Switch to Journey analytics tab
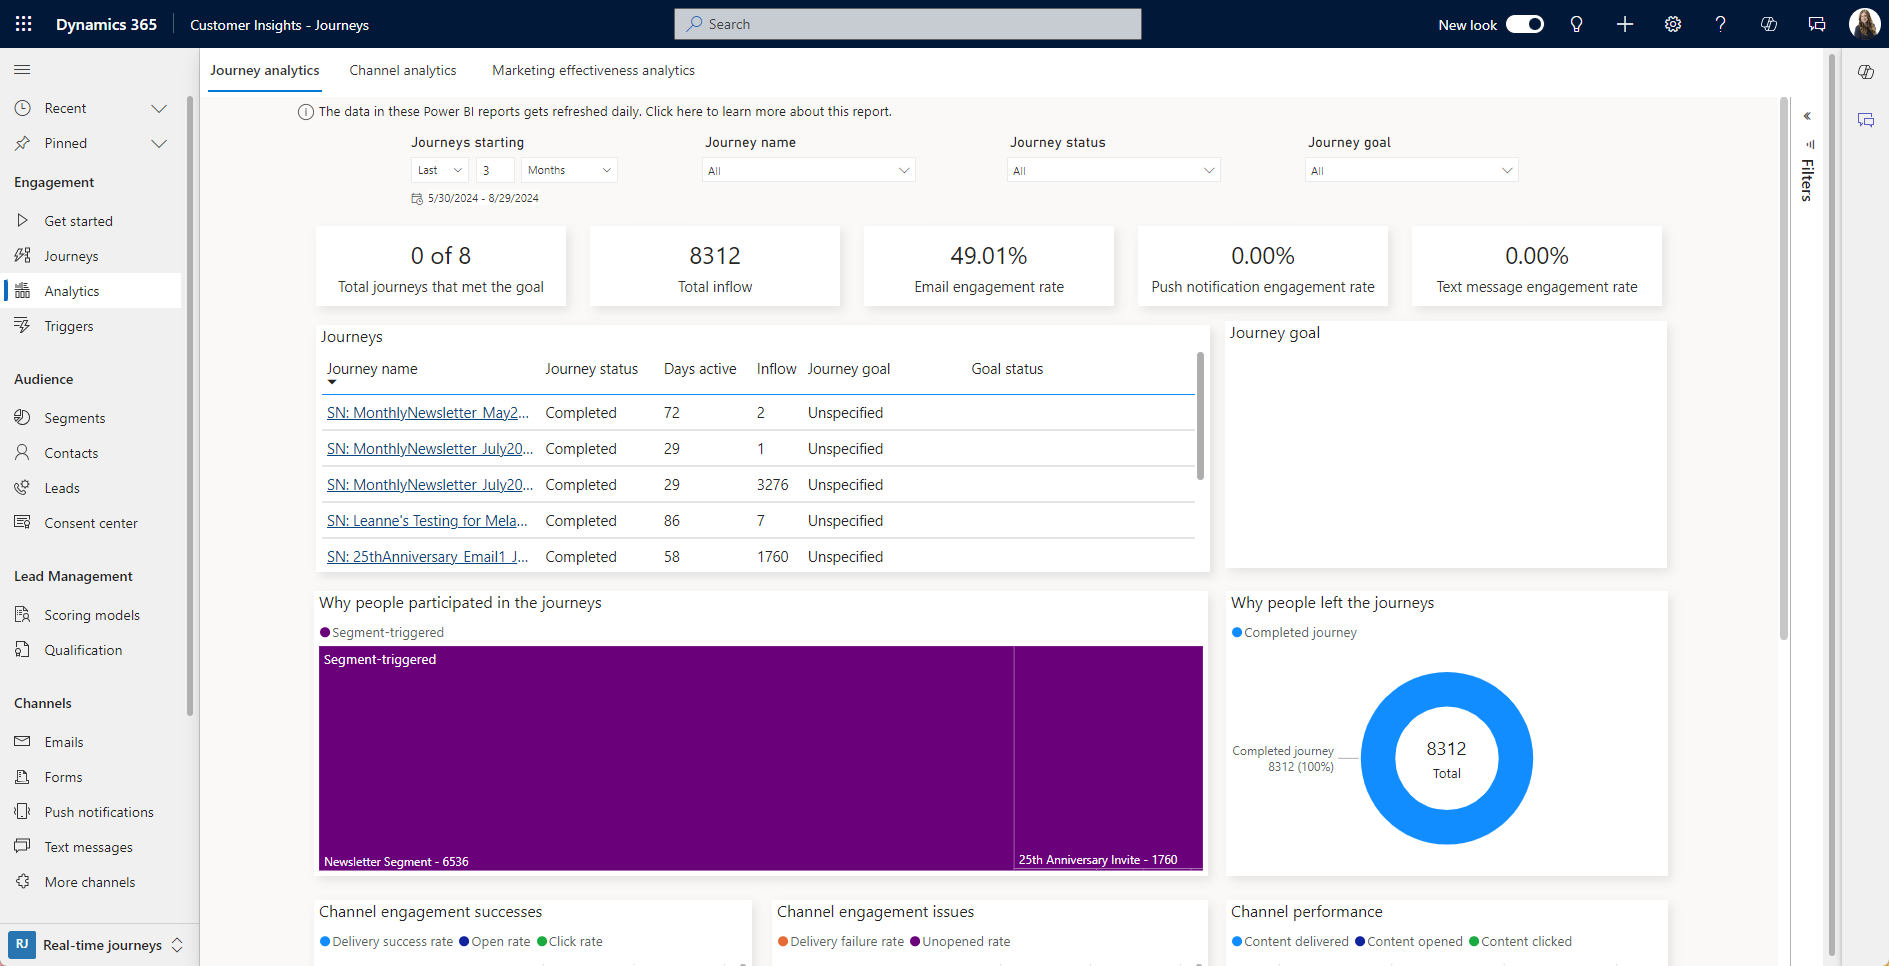1889x966 pixels. coord(265,70)
